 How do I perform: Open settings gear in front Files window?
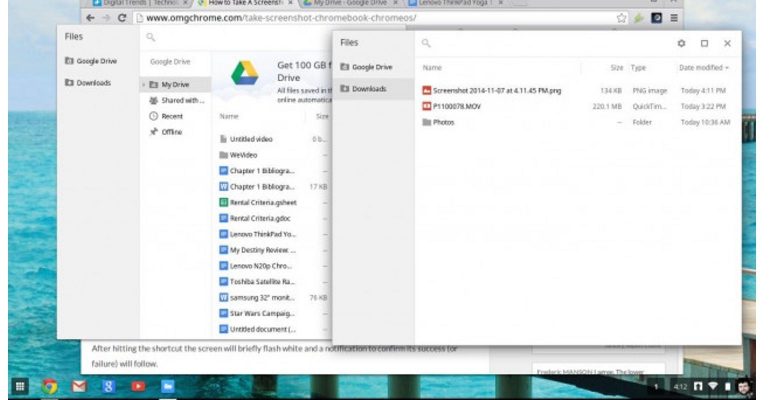pyautogui.click(x=681, y=43)
